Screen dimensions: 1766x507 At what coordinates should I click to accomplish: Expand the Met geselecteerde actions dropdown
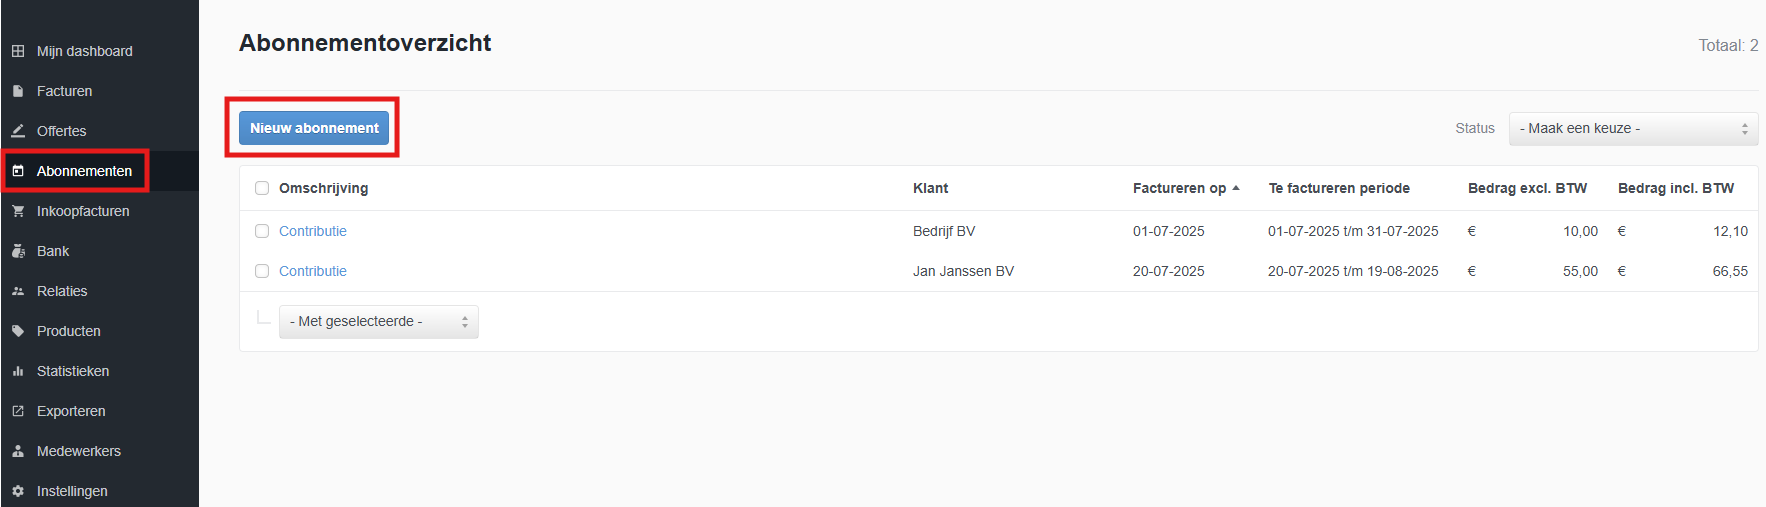[x=378, y=321]
